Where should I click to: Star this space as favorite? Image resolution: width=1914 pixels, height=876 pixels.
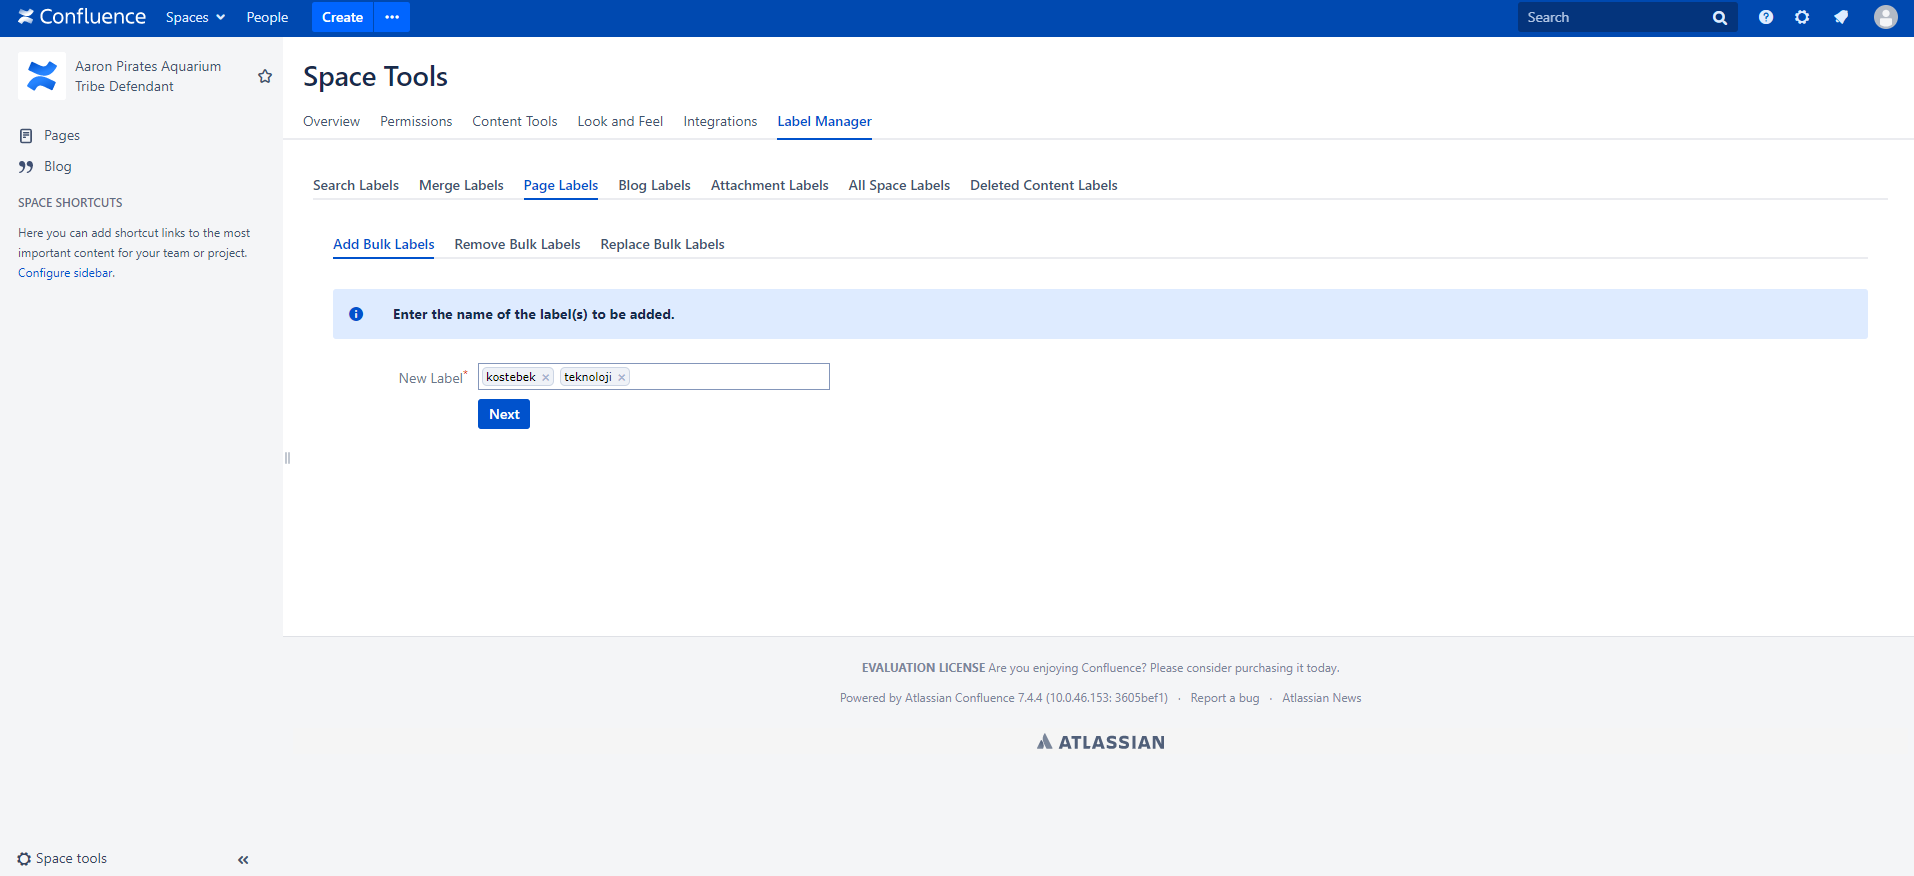click(265, 76)
